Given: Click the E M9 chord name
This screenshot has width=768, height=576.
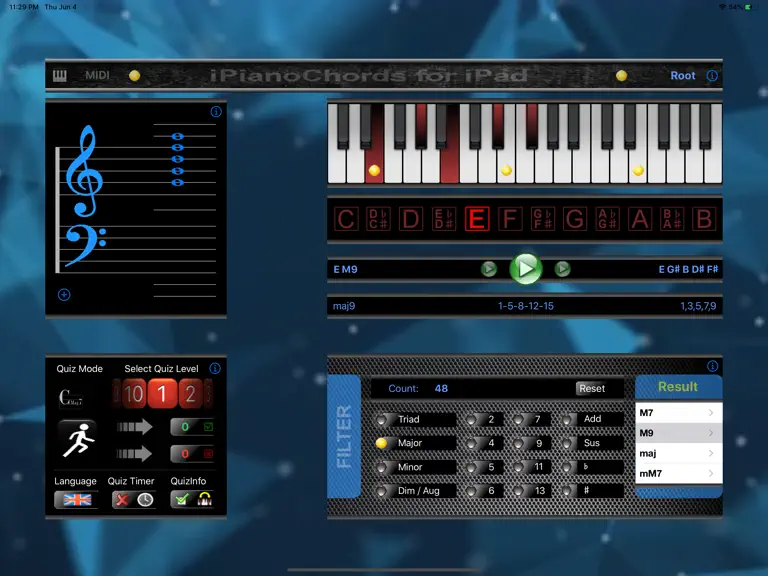Looking at the screenshot, I should click(x=345, y=269).
